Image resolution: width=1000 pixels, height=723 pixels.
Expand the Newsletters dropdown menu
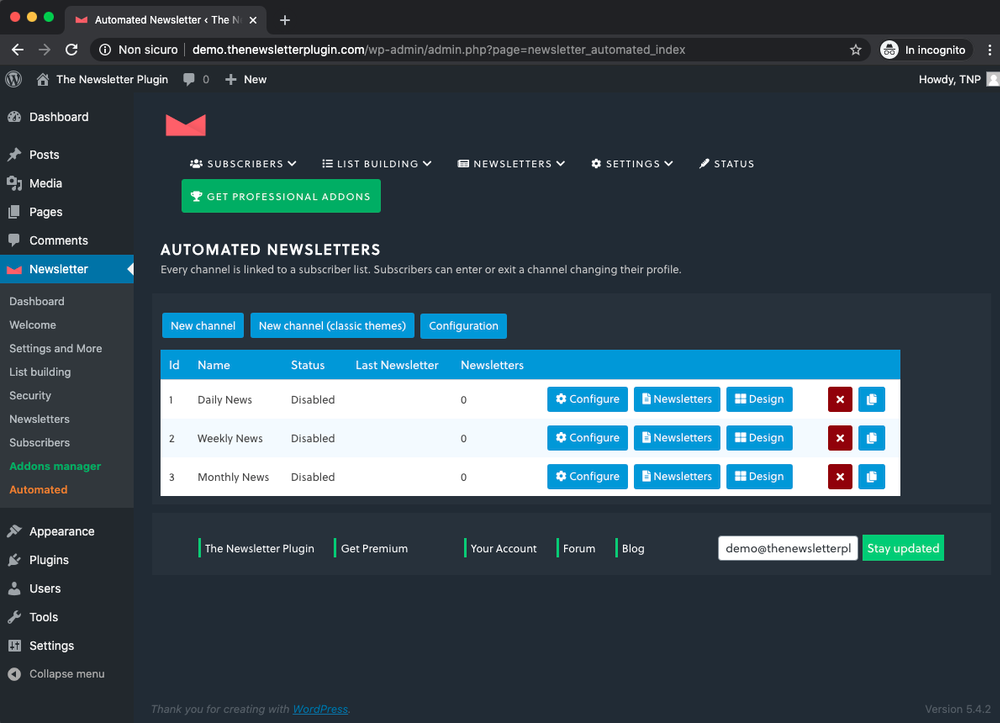[511, 164]
